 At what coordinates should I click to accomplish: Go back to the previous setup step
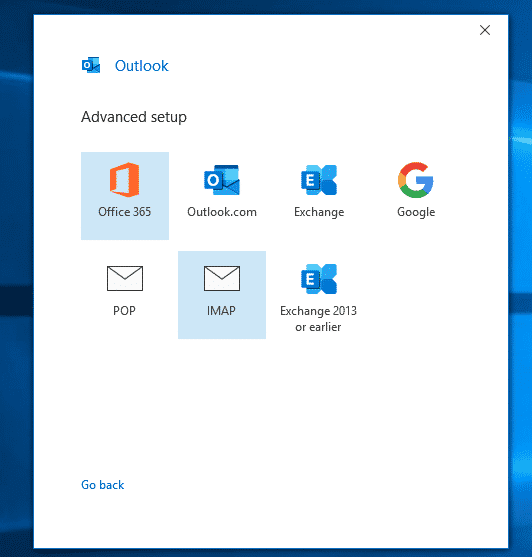click(103, 485)
